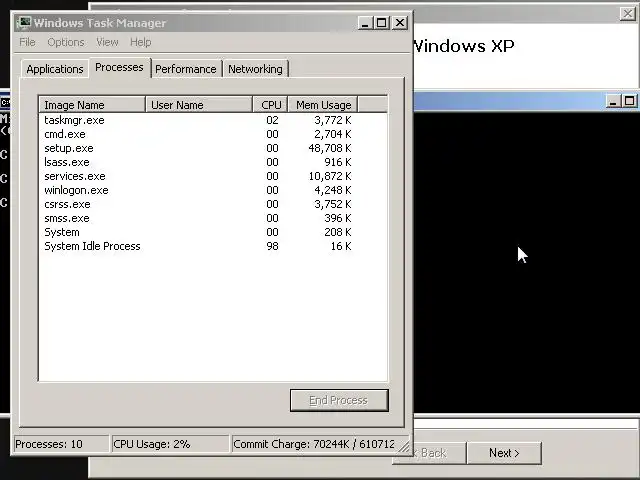Sort by Mem Usage column header

tap(323, 105)
